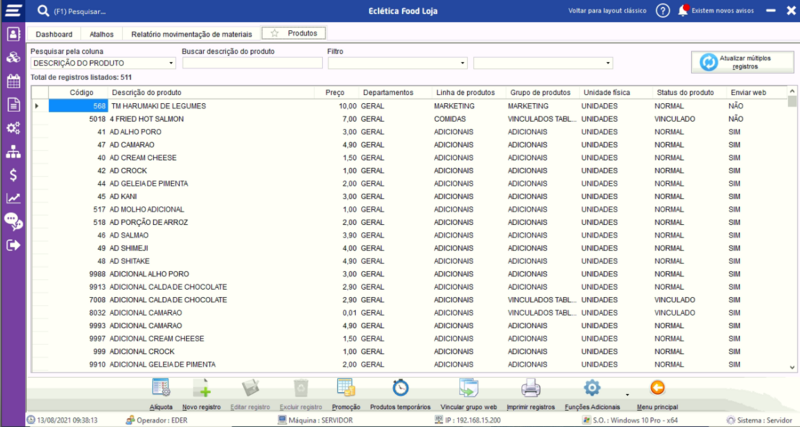Open the help question mark icon

[663, 11]
